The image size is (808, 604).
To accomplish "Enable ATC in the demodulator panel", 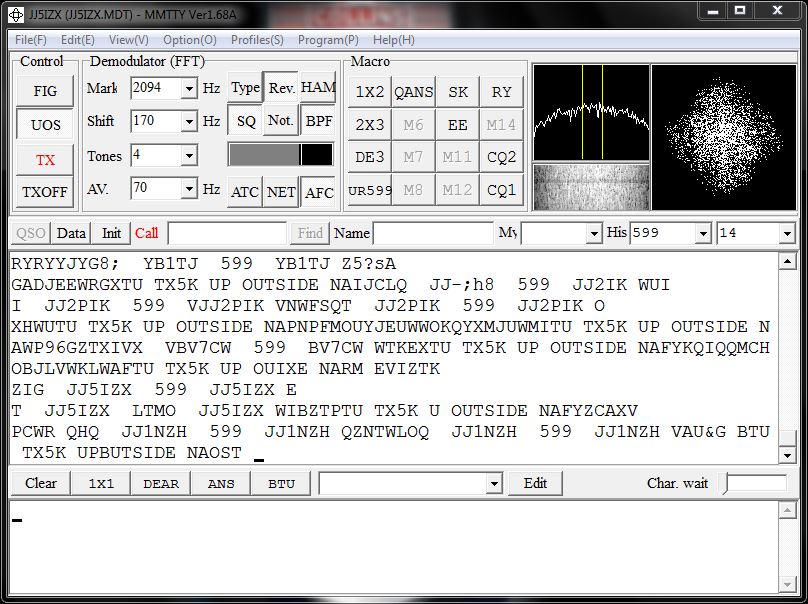I will click(245, 192).
